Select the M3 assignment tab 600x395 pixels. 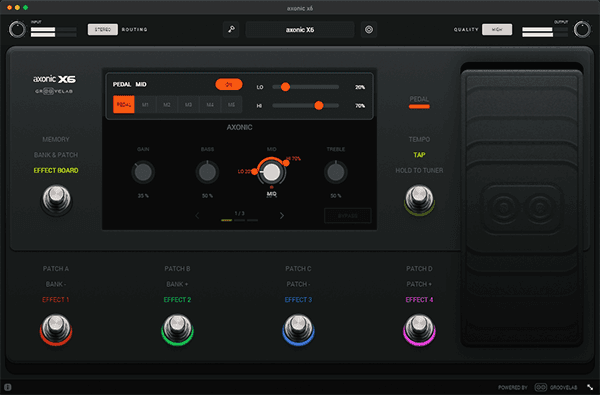pyautogui.click(x=188, y=104)
